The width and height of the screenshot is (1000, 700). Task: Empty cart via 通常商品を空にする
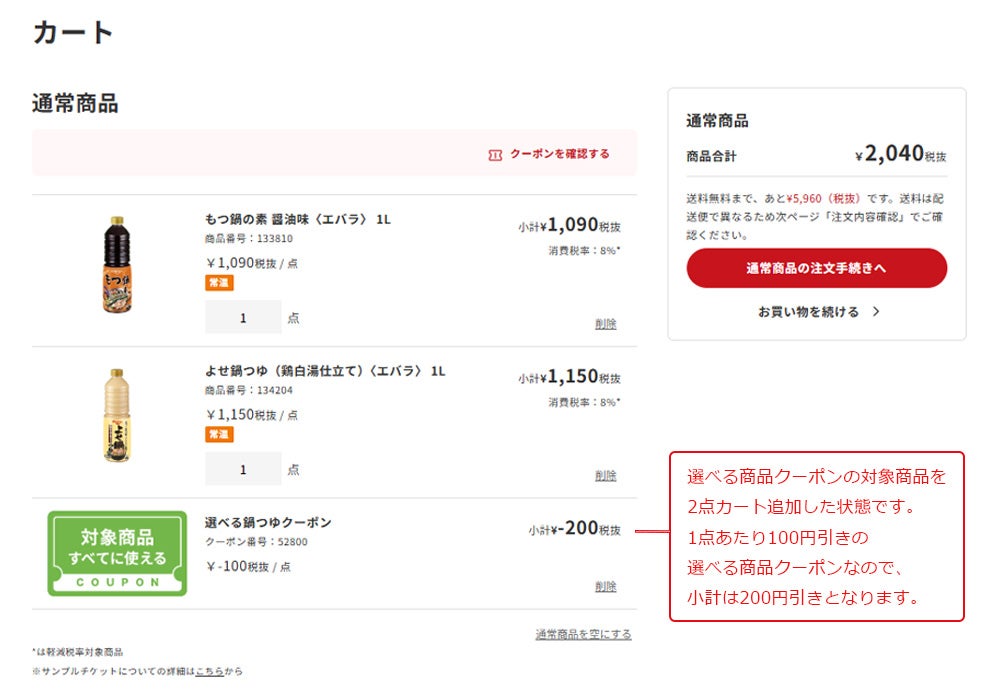tap(583, 634)
